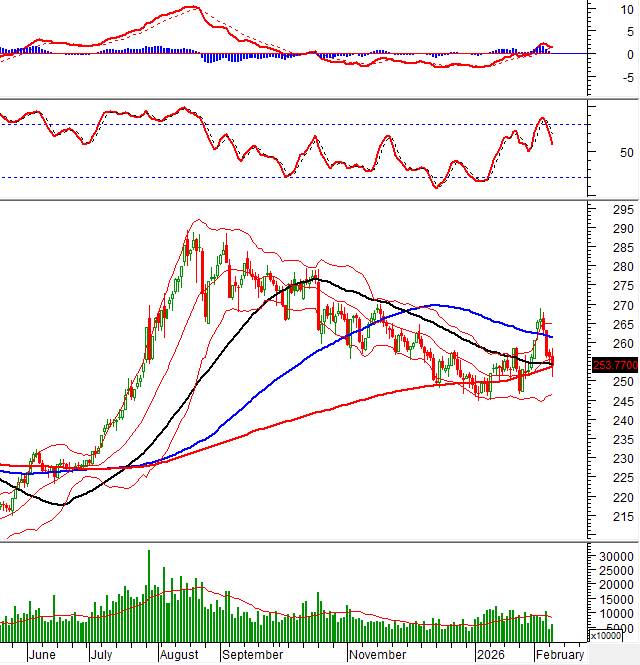The height and width of the screenshot is (665, 640).
Task: Click the 265 price axis label
Action: click(623, 324)
